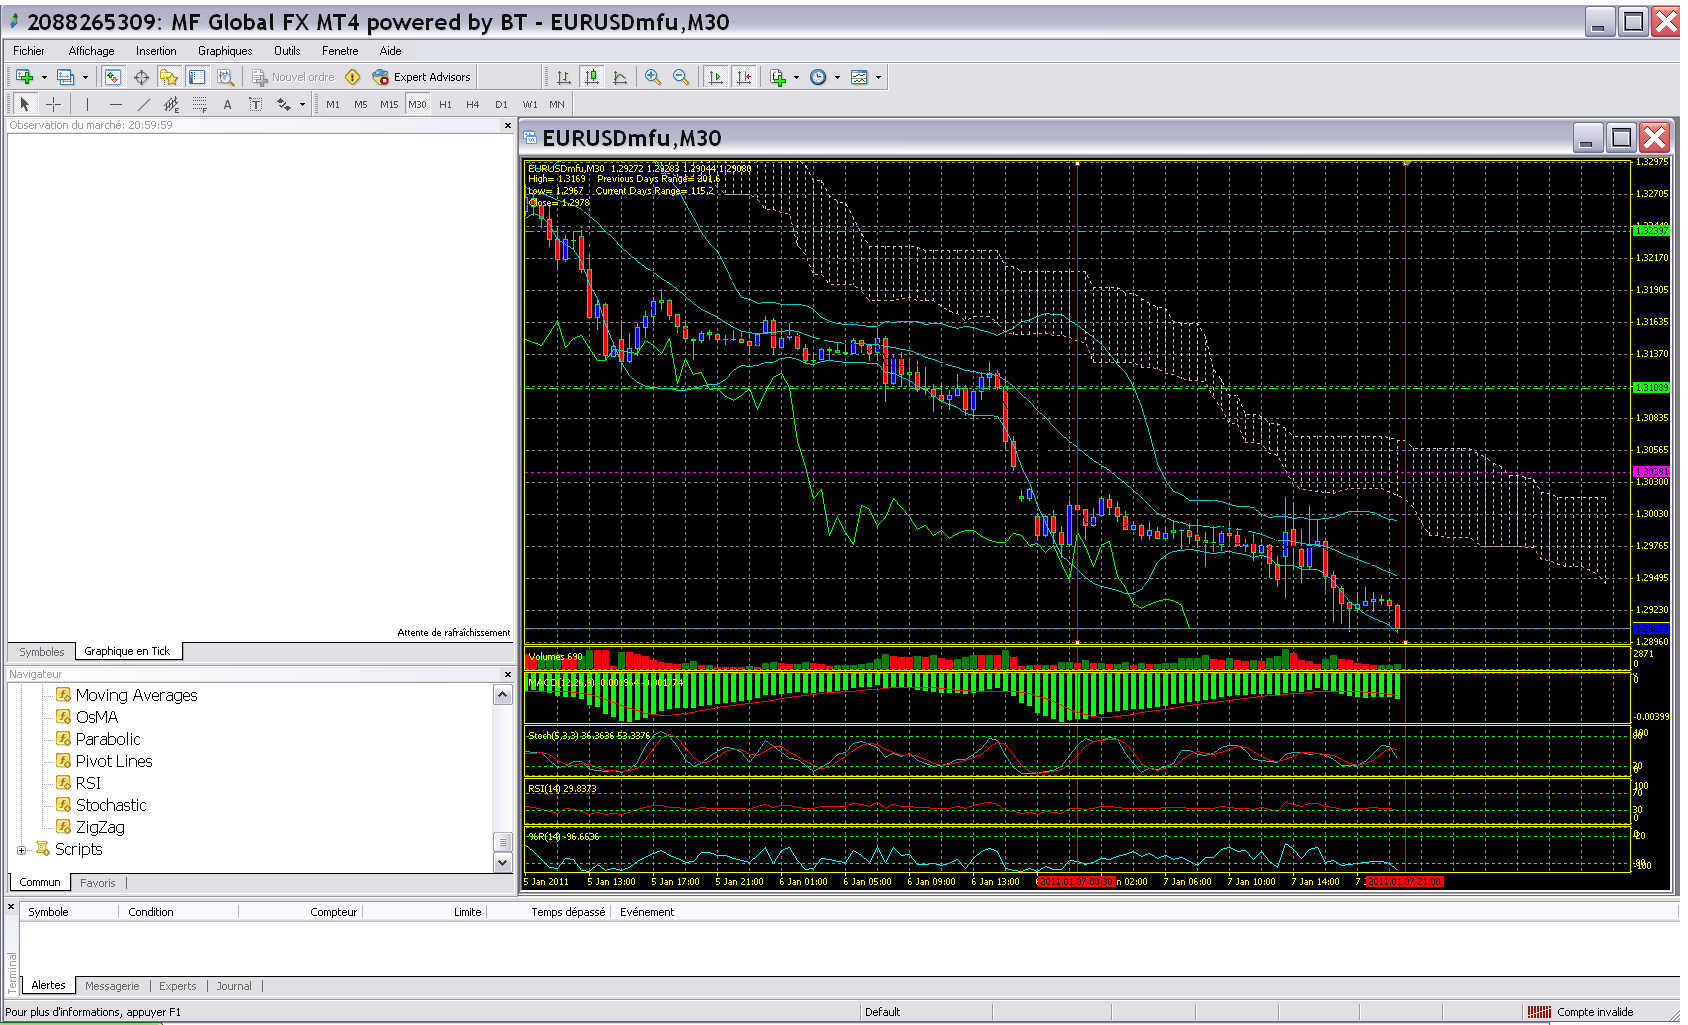The image size is (1688, 1025).
Task: Toggle the chart shift button
Action: tap(744, 77)
